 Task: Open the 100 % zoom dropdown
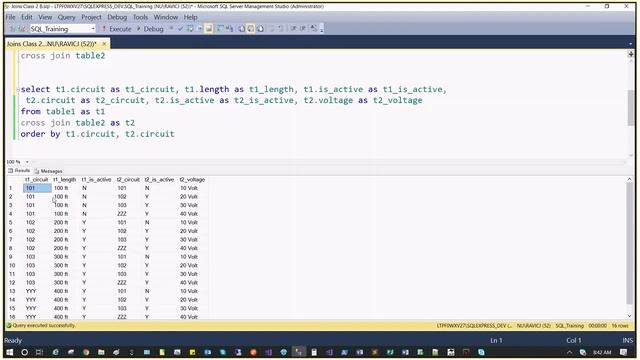[27, 162]
